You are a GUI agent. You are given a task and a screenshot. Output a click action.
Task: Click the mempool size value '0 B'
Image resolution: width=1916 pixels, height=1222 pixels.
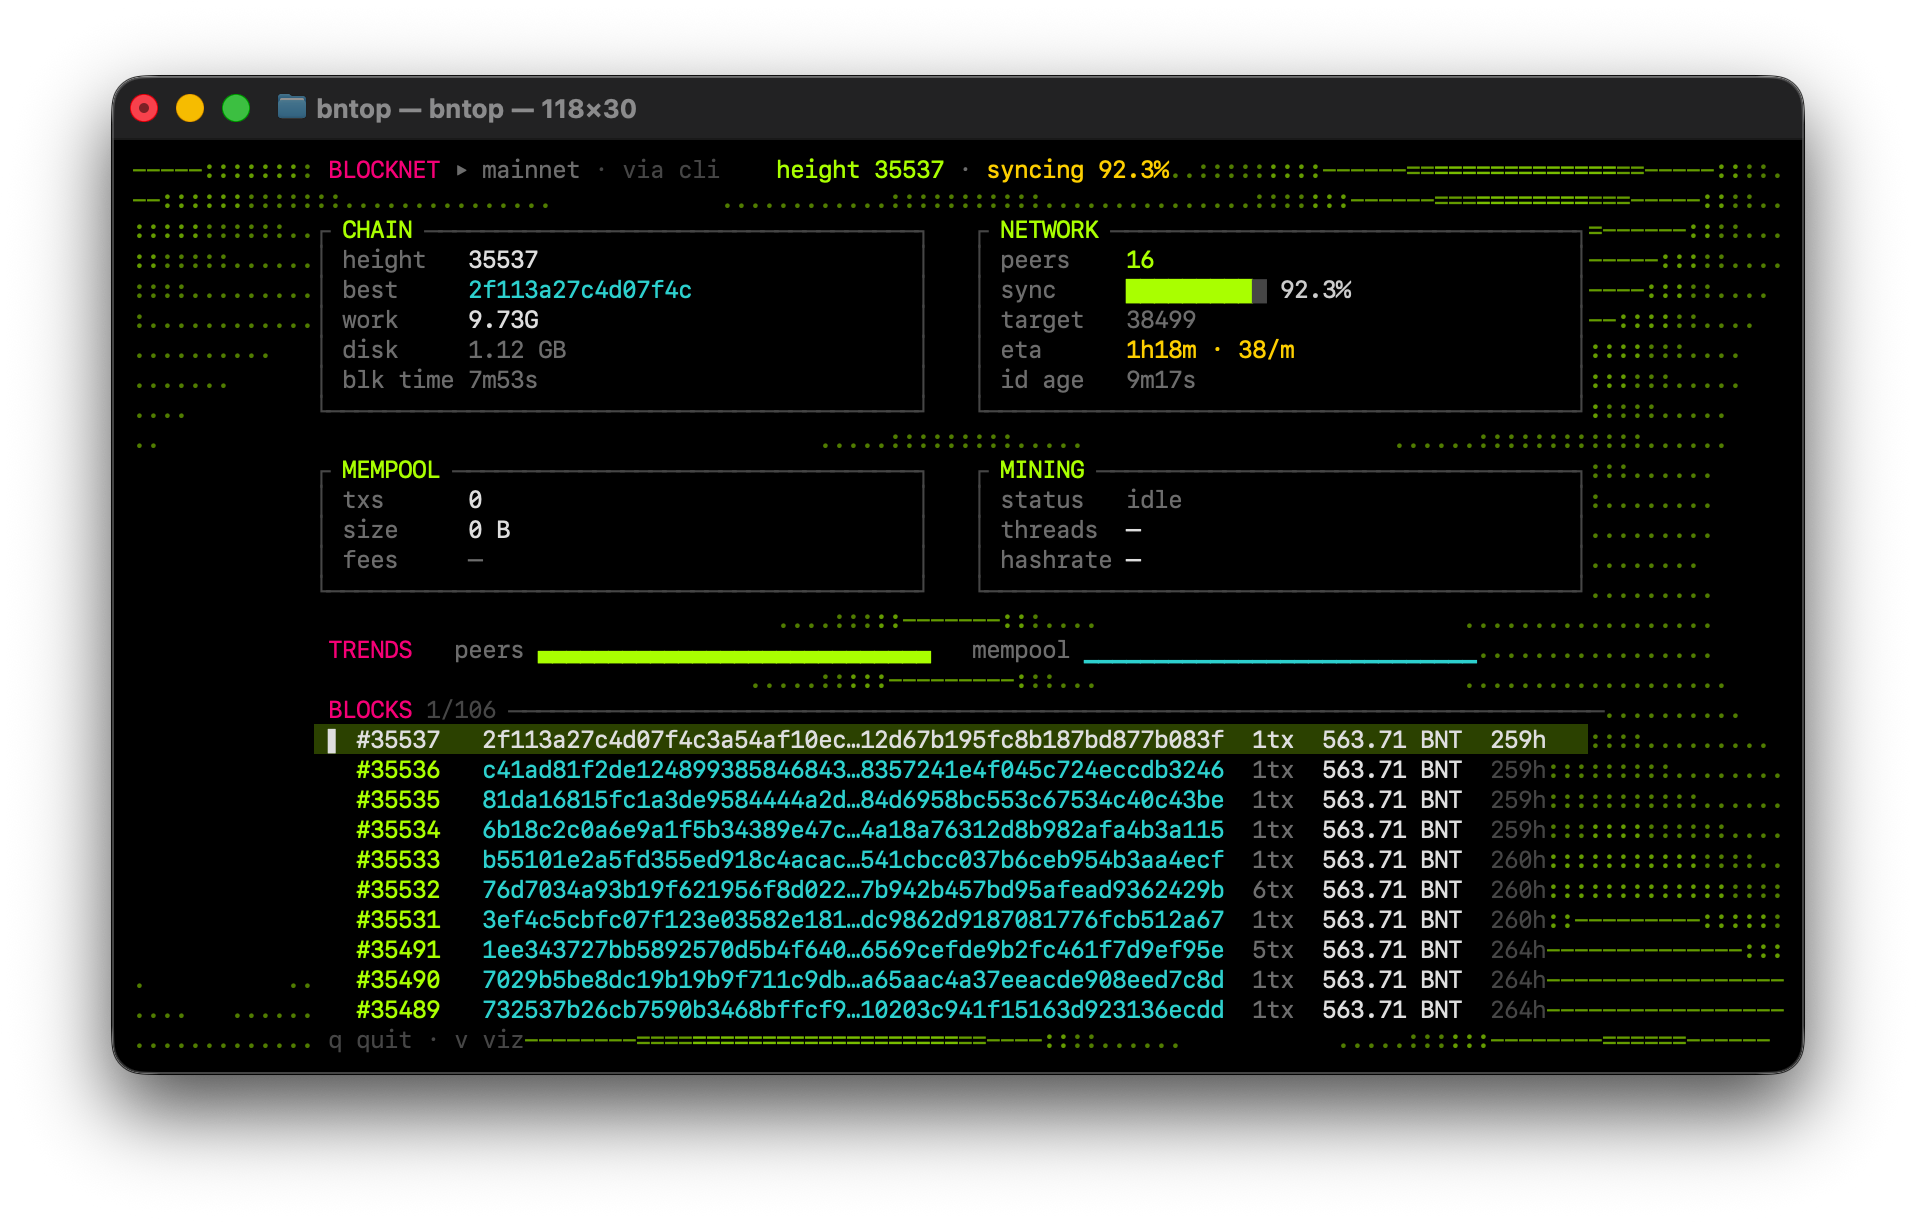point(489,530)
